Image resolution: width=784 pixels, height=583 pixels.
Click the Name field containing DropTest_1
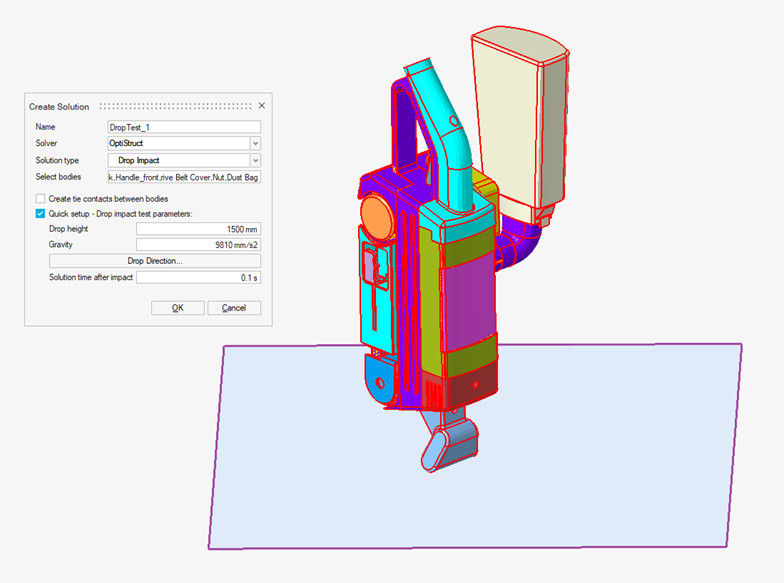[x=184, y=127]
